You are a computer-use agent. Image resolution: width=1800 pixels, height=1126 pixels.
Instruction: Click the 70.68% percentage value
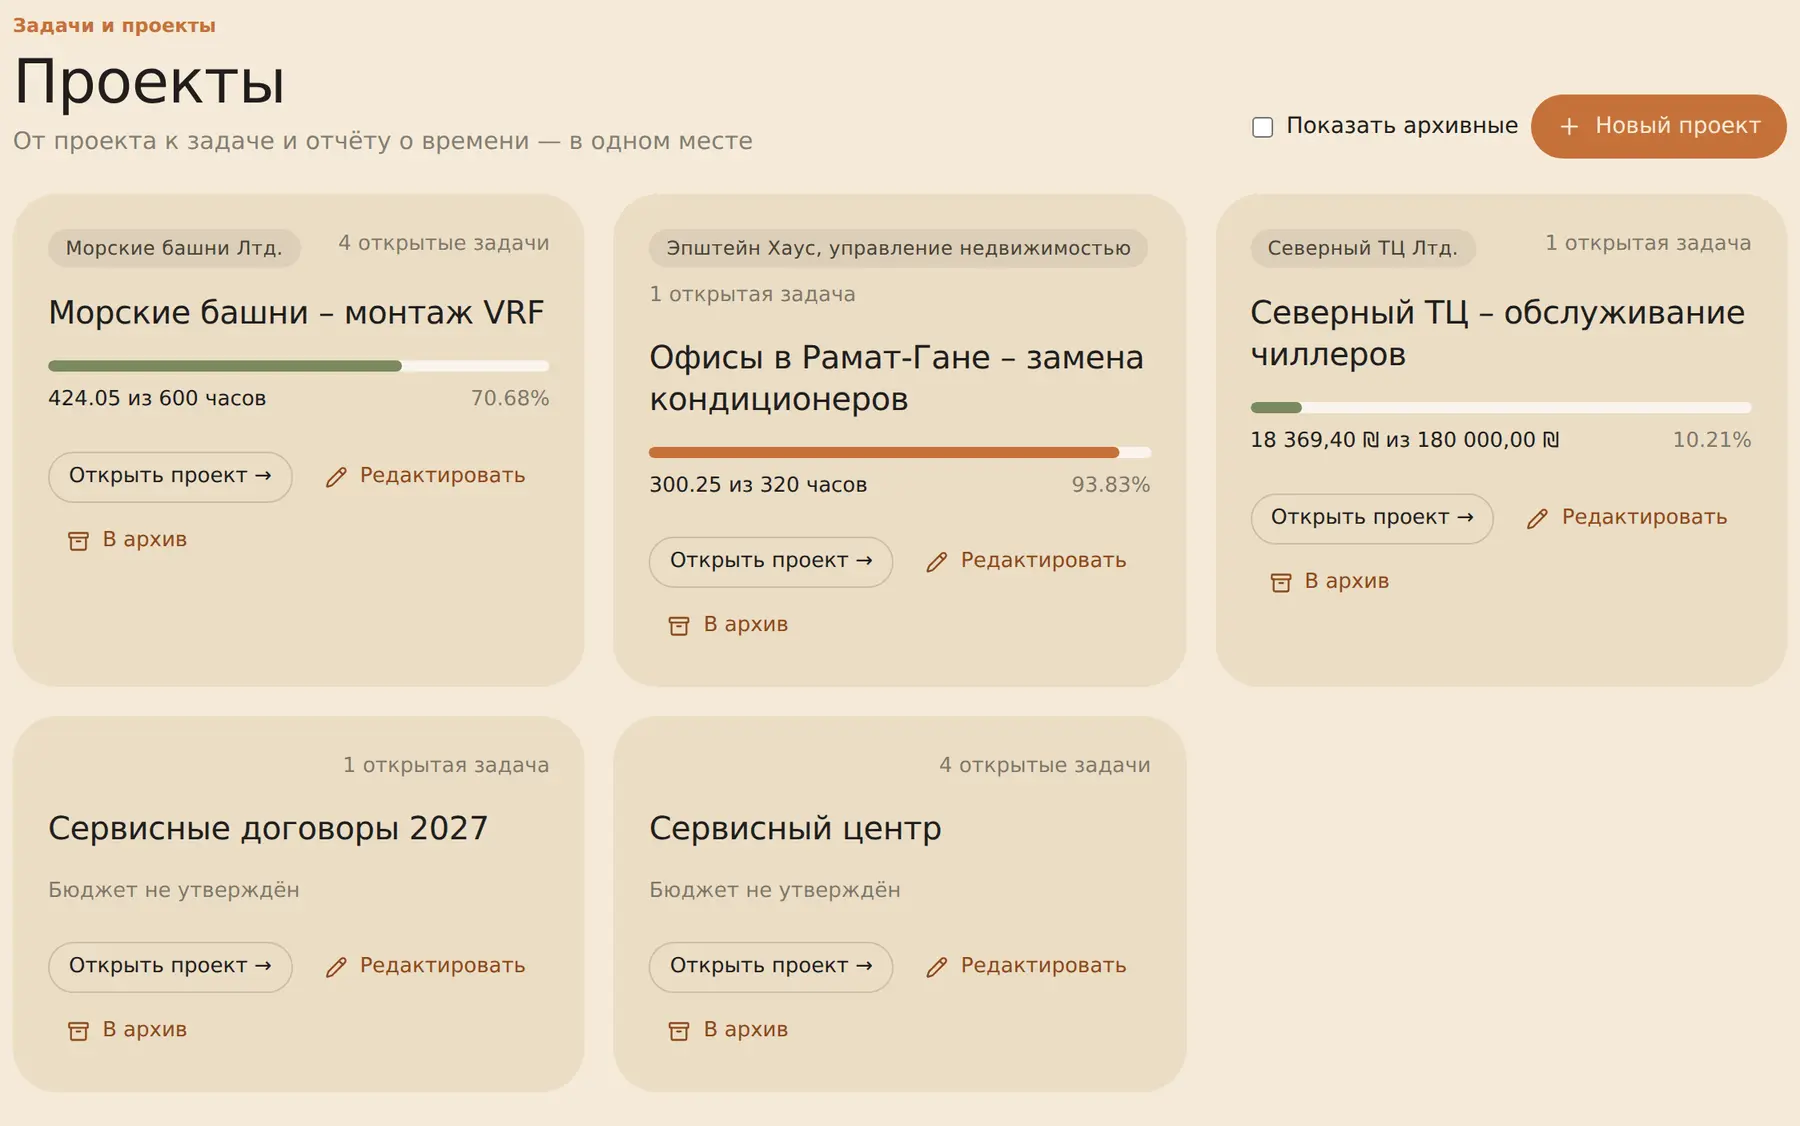tap(510, 398)
